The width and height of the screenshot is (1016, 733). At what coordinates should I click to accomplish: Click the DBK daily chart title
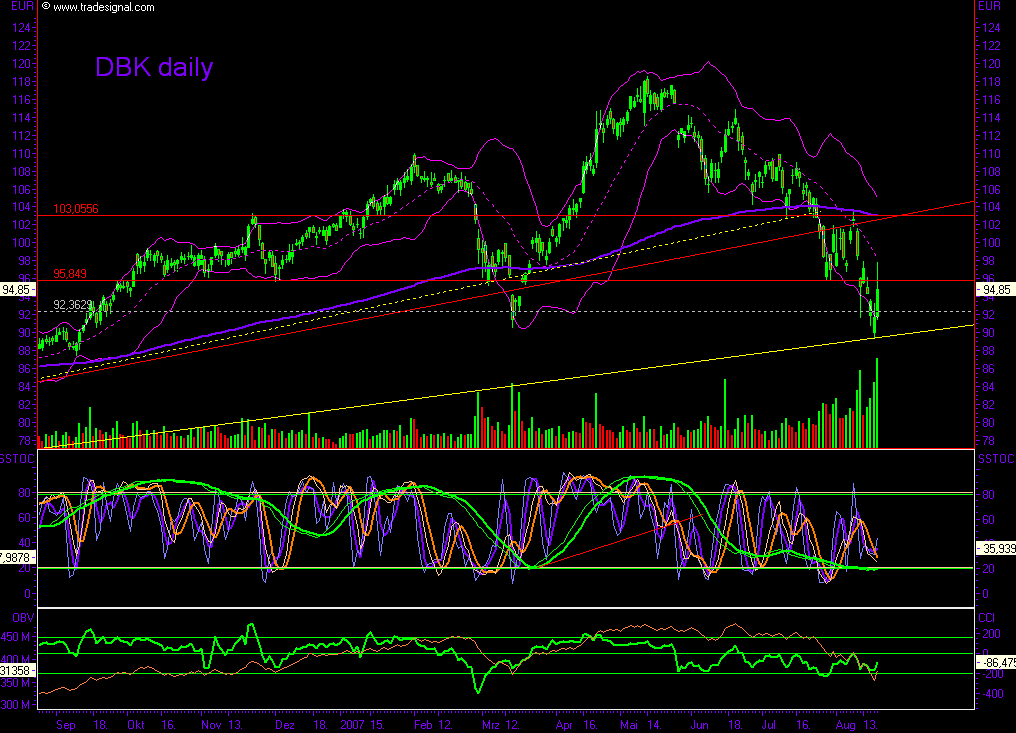pos(154,68)
